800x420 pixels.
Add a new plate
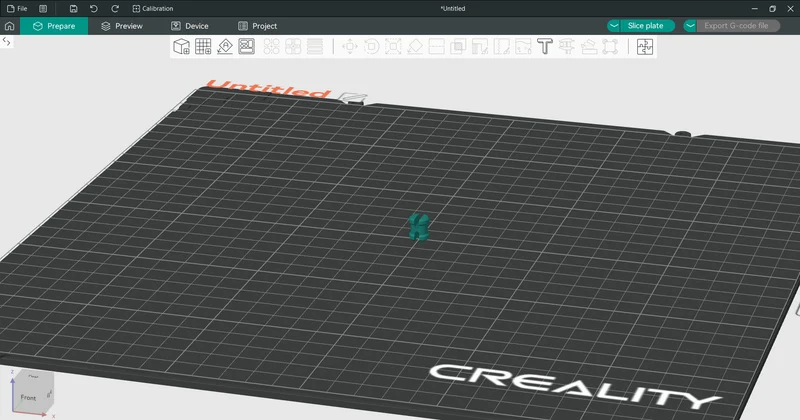coord(203,46)
